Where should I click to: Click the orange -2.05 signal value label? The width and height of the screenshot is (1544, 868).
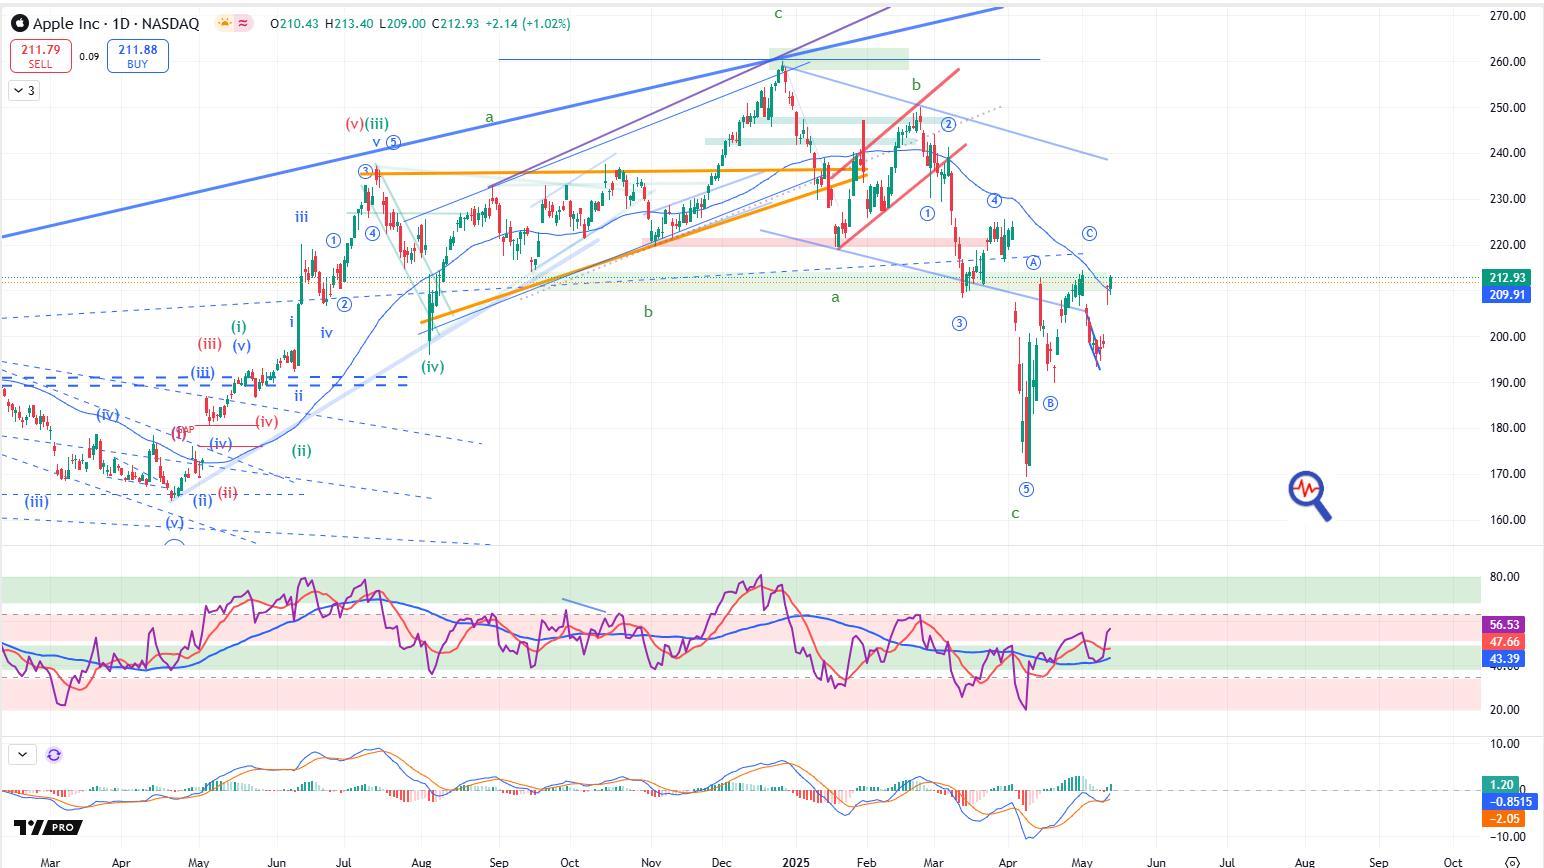pyautogui.click(x=1504, y=819)
